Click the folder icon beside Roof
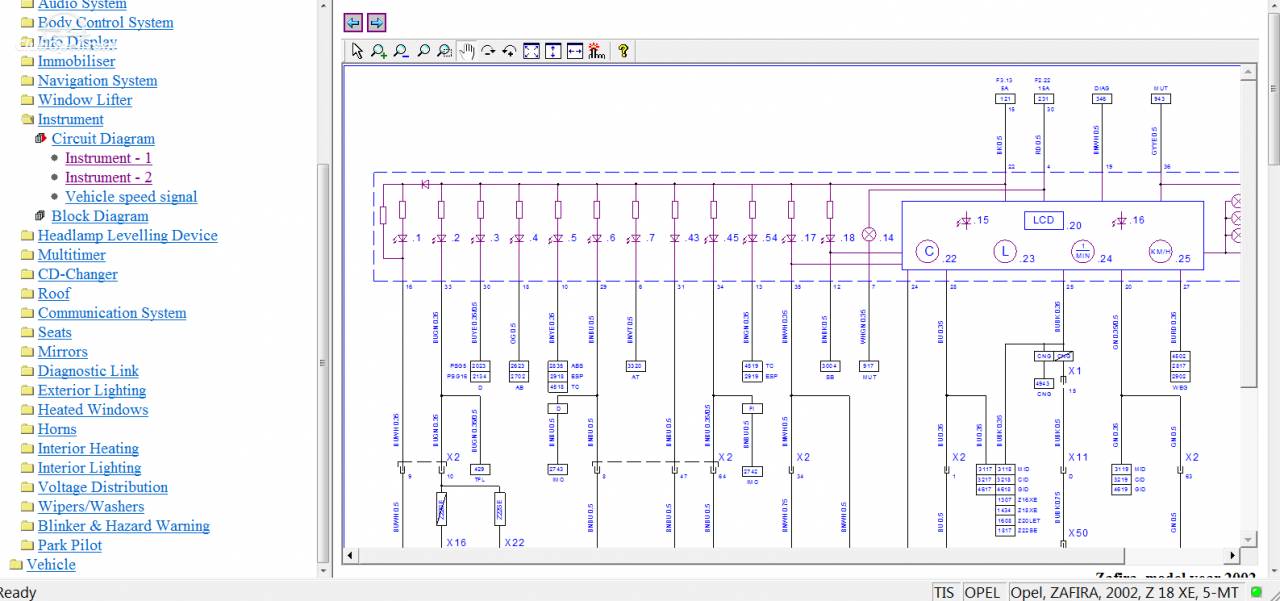Image resolution: width=1280 pixels, height=601 pixels. (x=27, y=294)
